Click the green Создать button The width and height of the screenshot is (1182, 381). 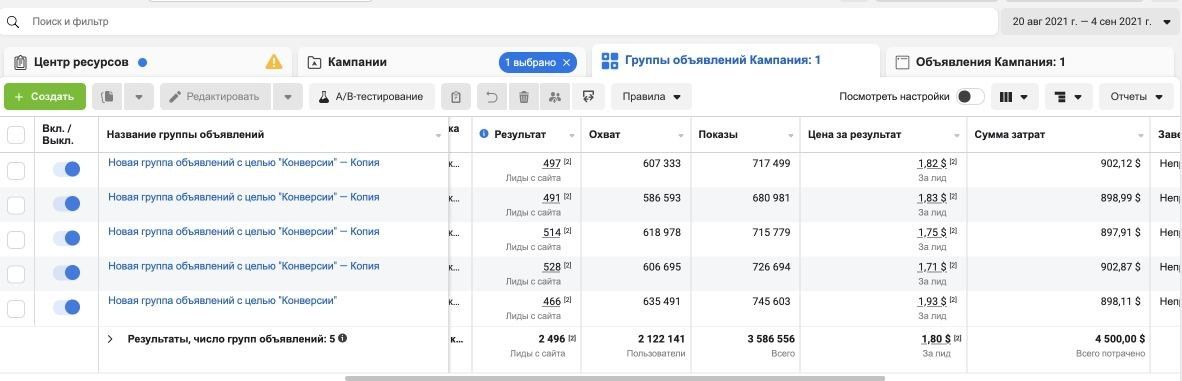45,97
